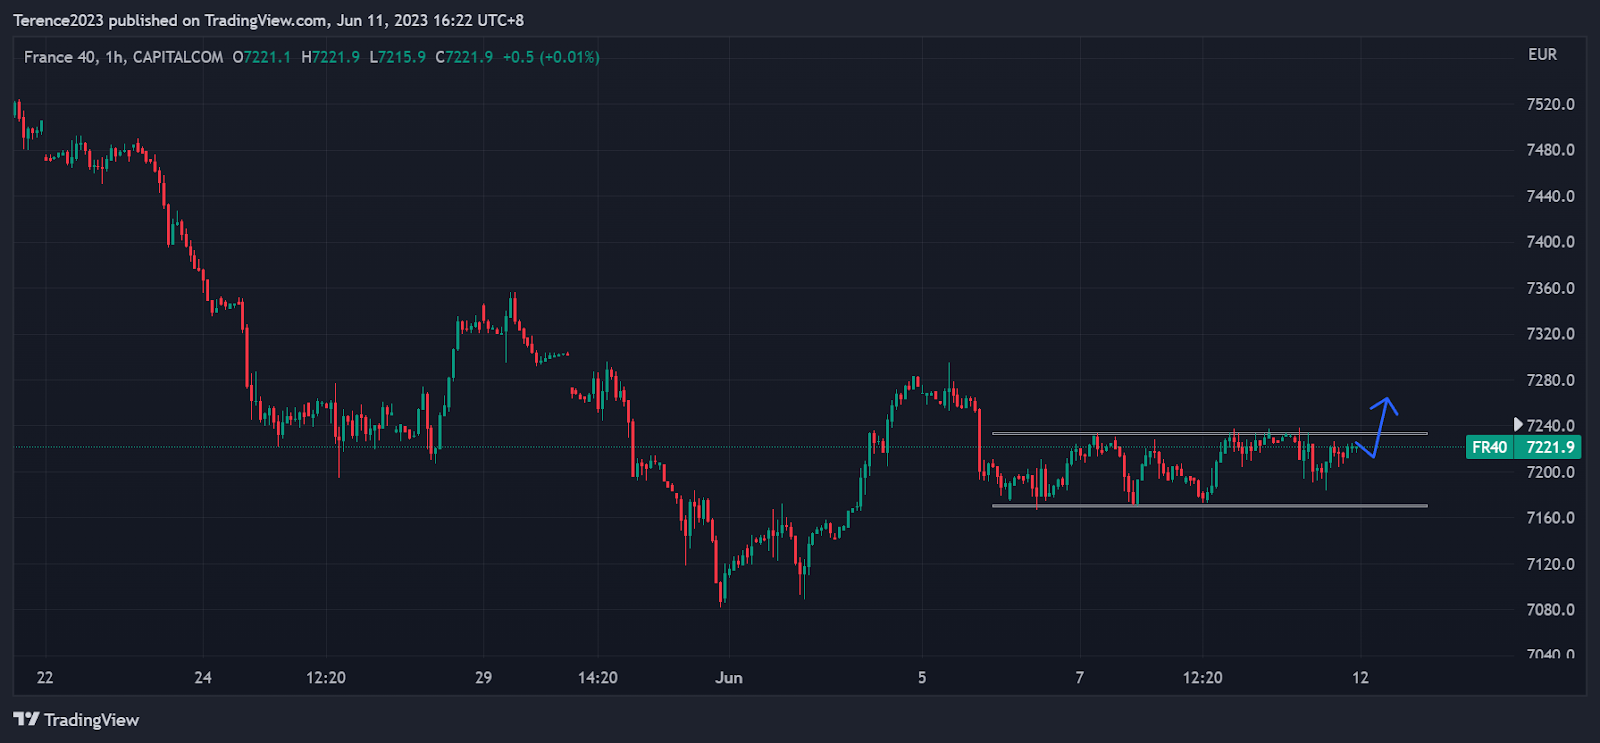
Task: Click the current price value 7221.9 label
Action: (x=1549, y=447)
